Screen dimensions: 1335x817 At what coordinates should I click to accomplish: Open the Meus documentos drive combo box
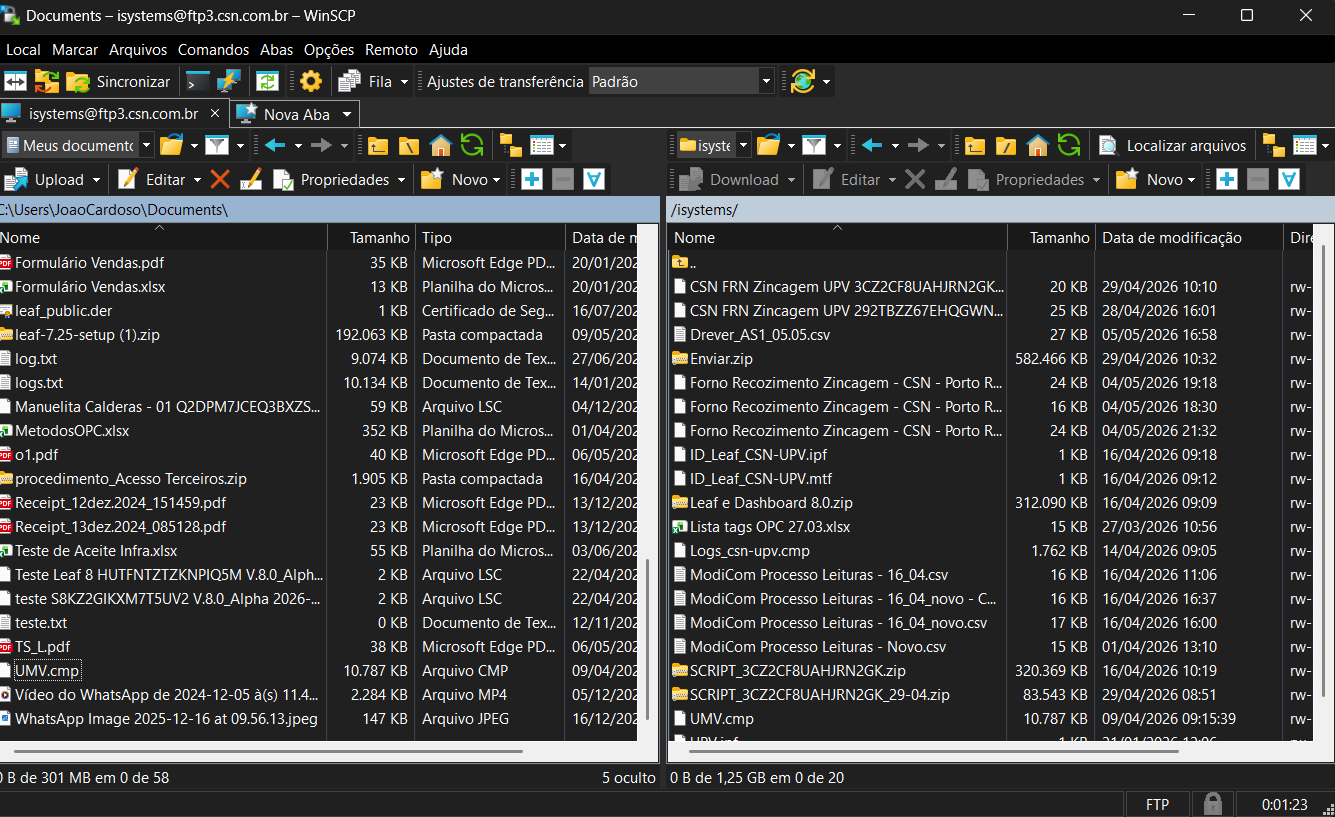point(78,146)
